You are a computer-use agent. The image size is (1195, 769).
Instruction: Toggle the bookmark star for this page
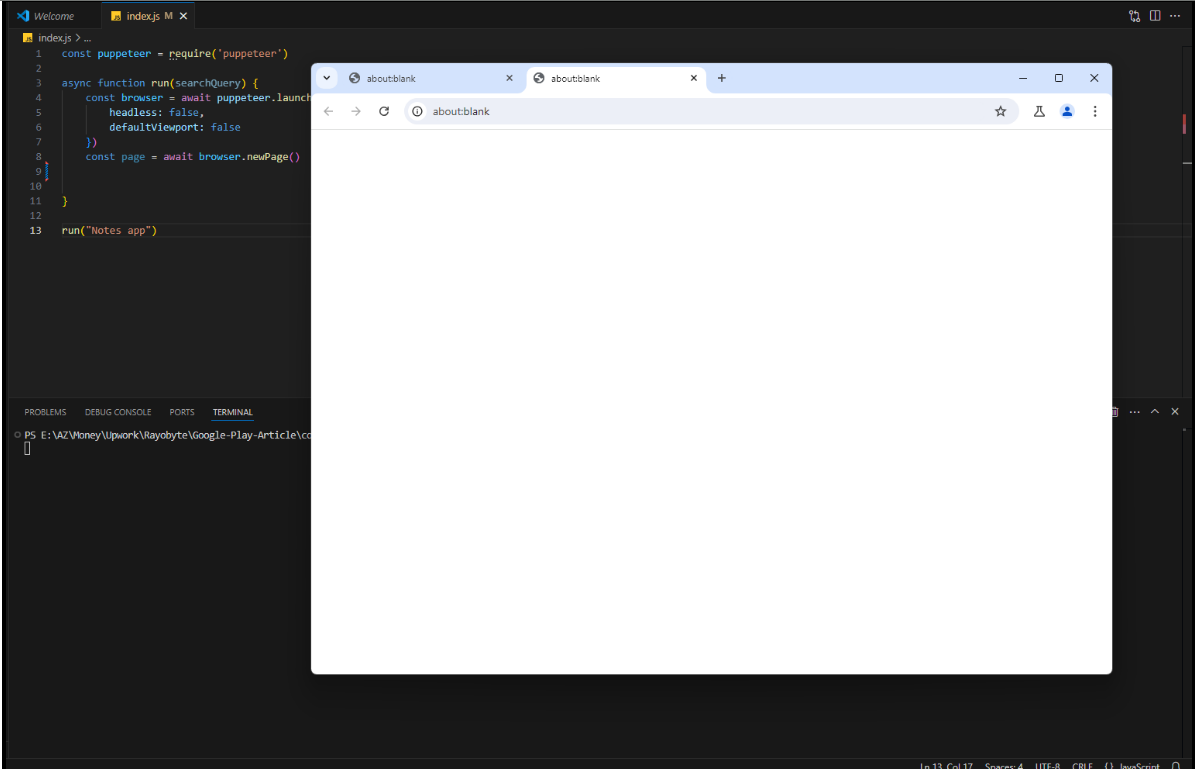tap(1001, 111)
